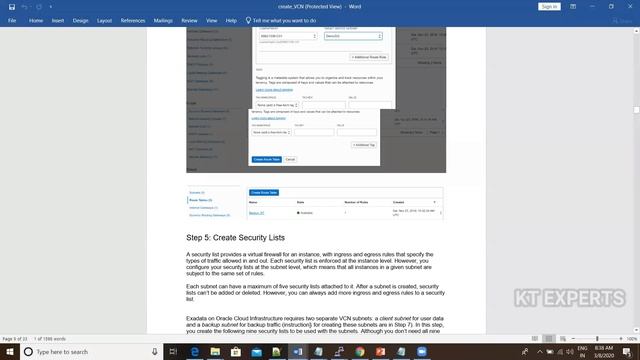Click the Undo arrow icon

coord(24,7)
